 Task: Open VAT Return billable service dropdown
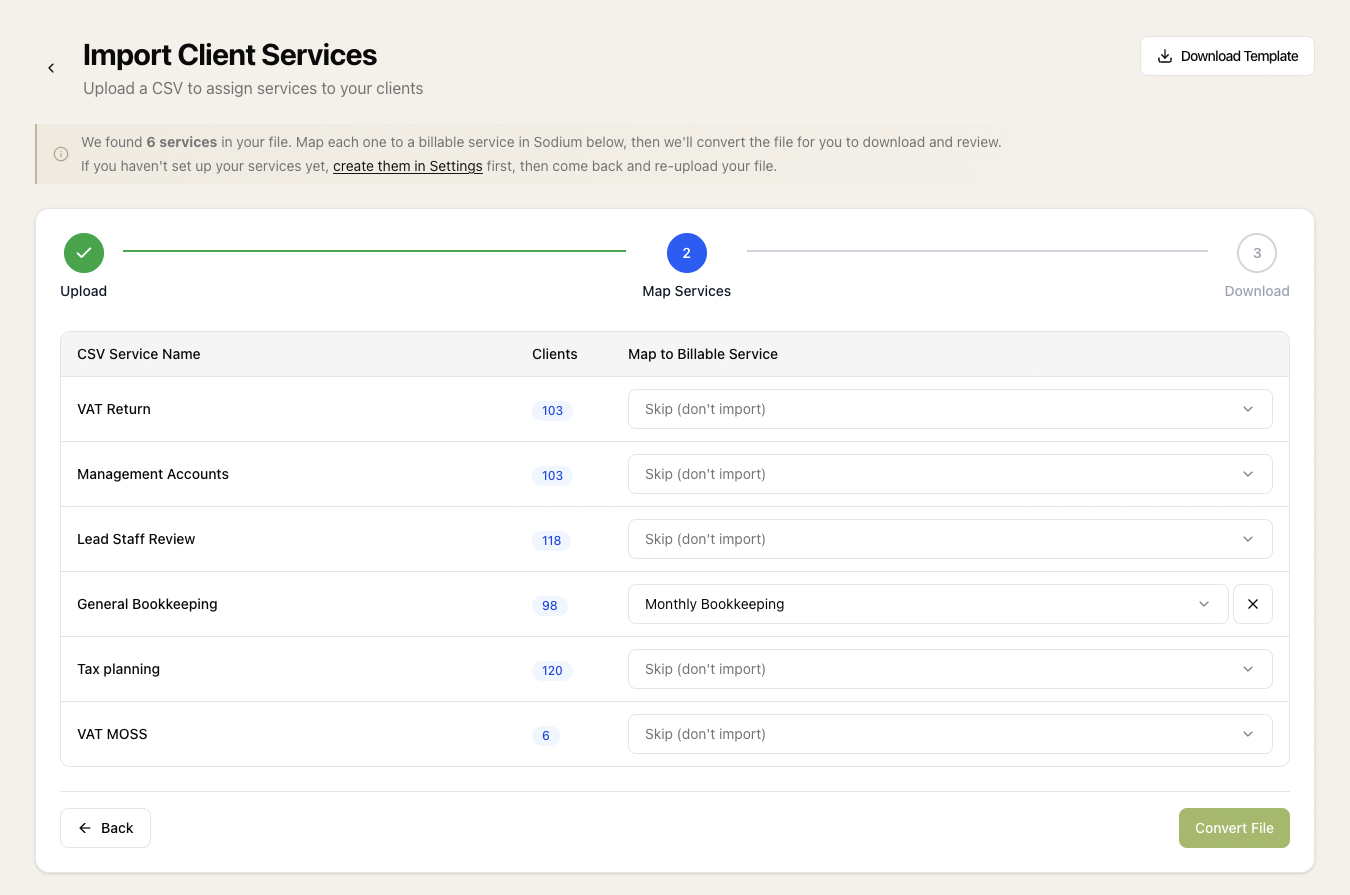[x=950, y=409]
